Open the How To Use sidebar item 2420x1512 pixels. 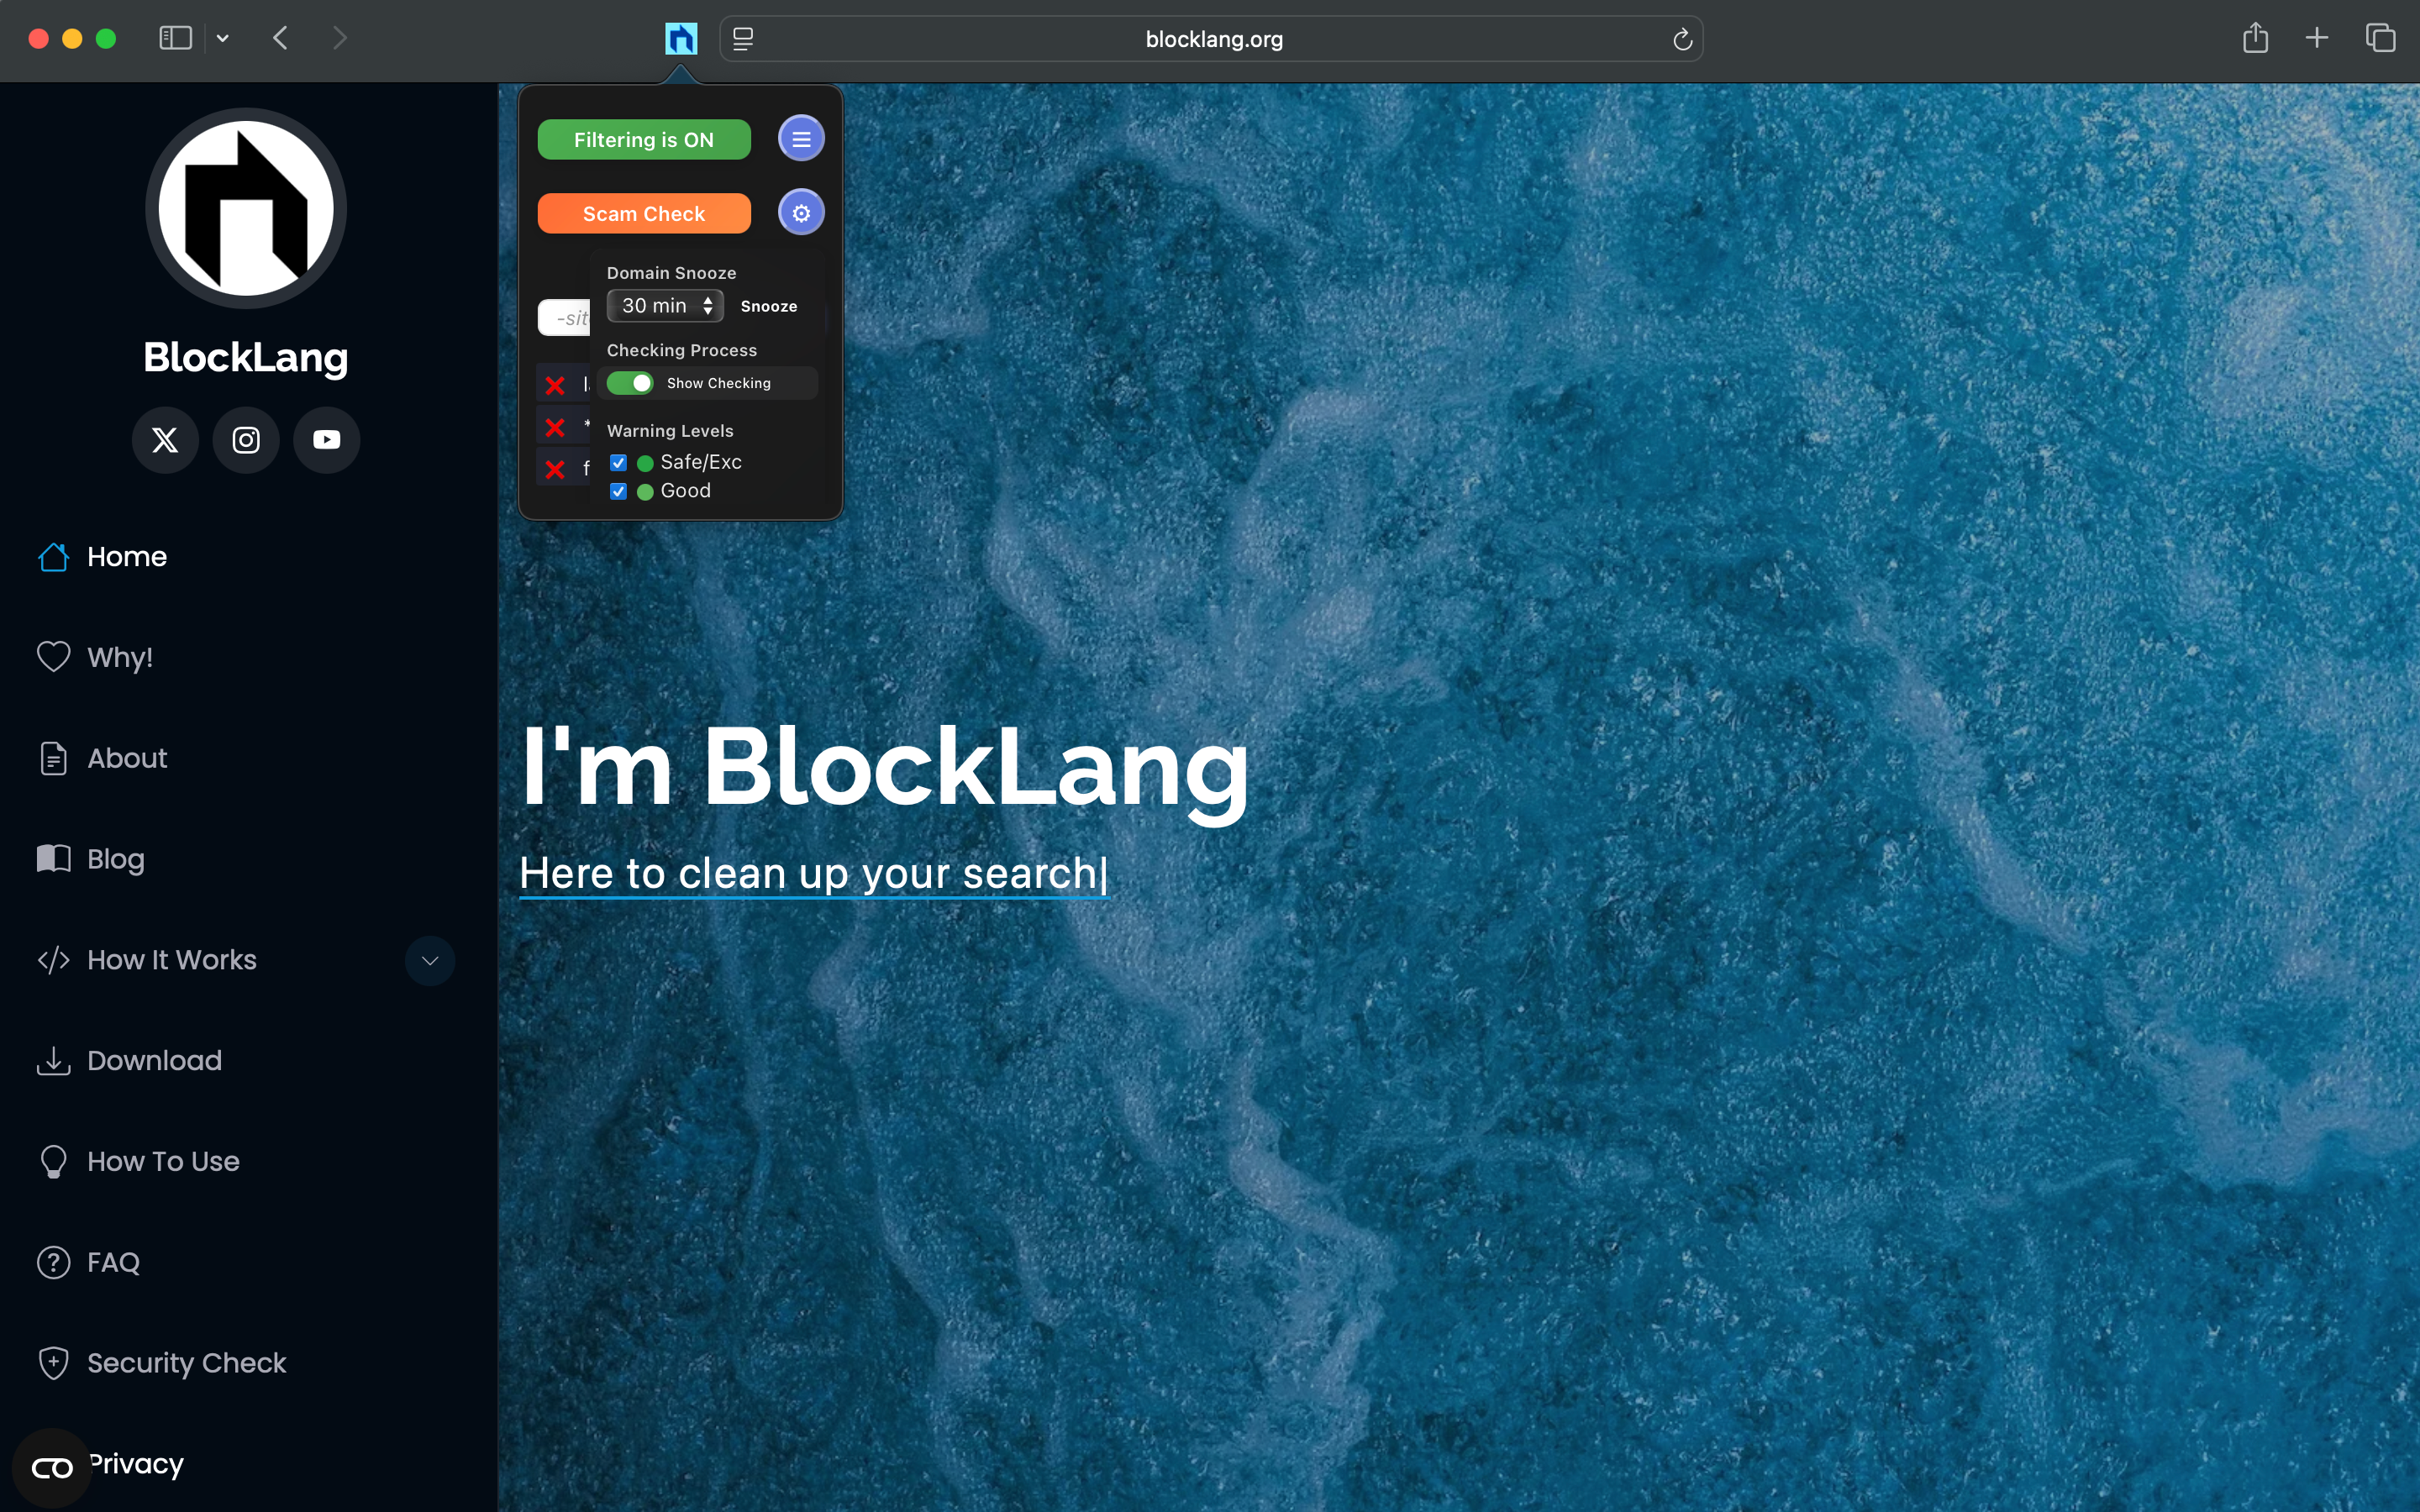click(163, 1162)
